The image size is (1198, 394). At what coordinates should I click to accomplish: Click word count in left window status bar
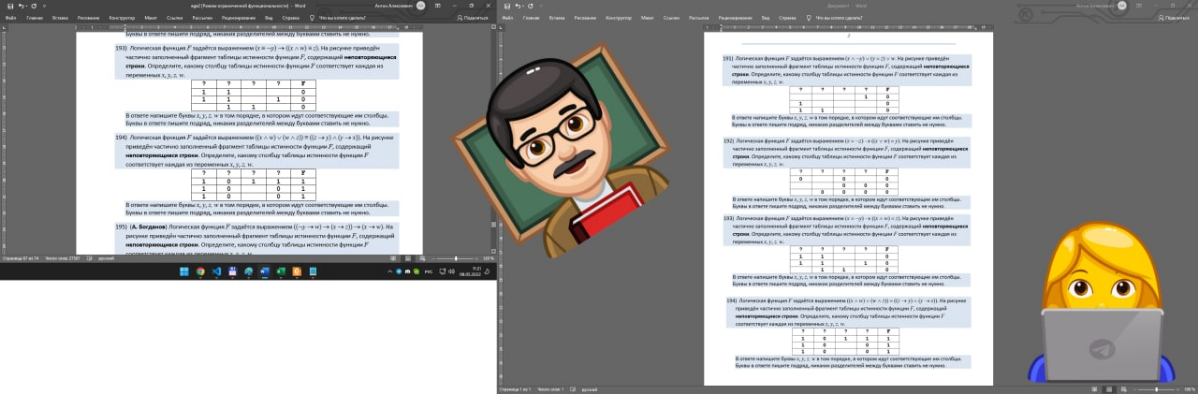pyautogui.click(x=63, y=258)
